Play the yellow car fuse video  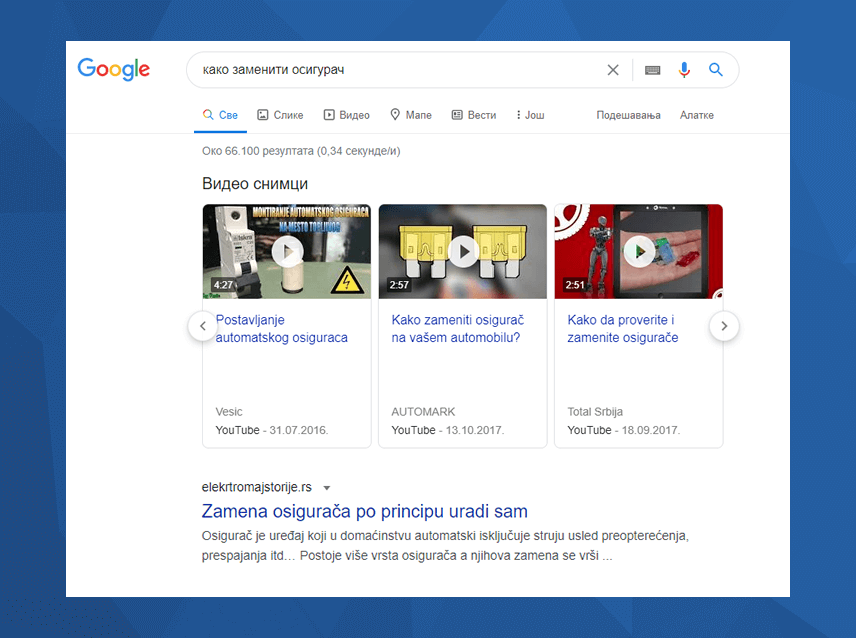(463, 251)
